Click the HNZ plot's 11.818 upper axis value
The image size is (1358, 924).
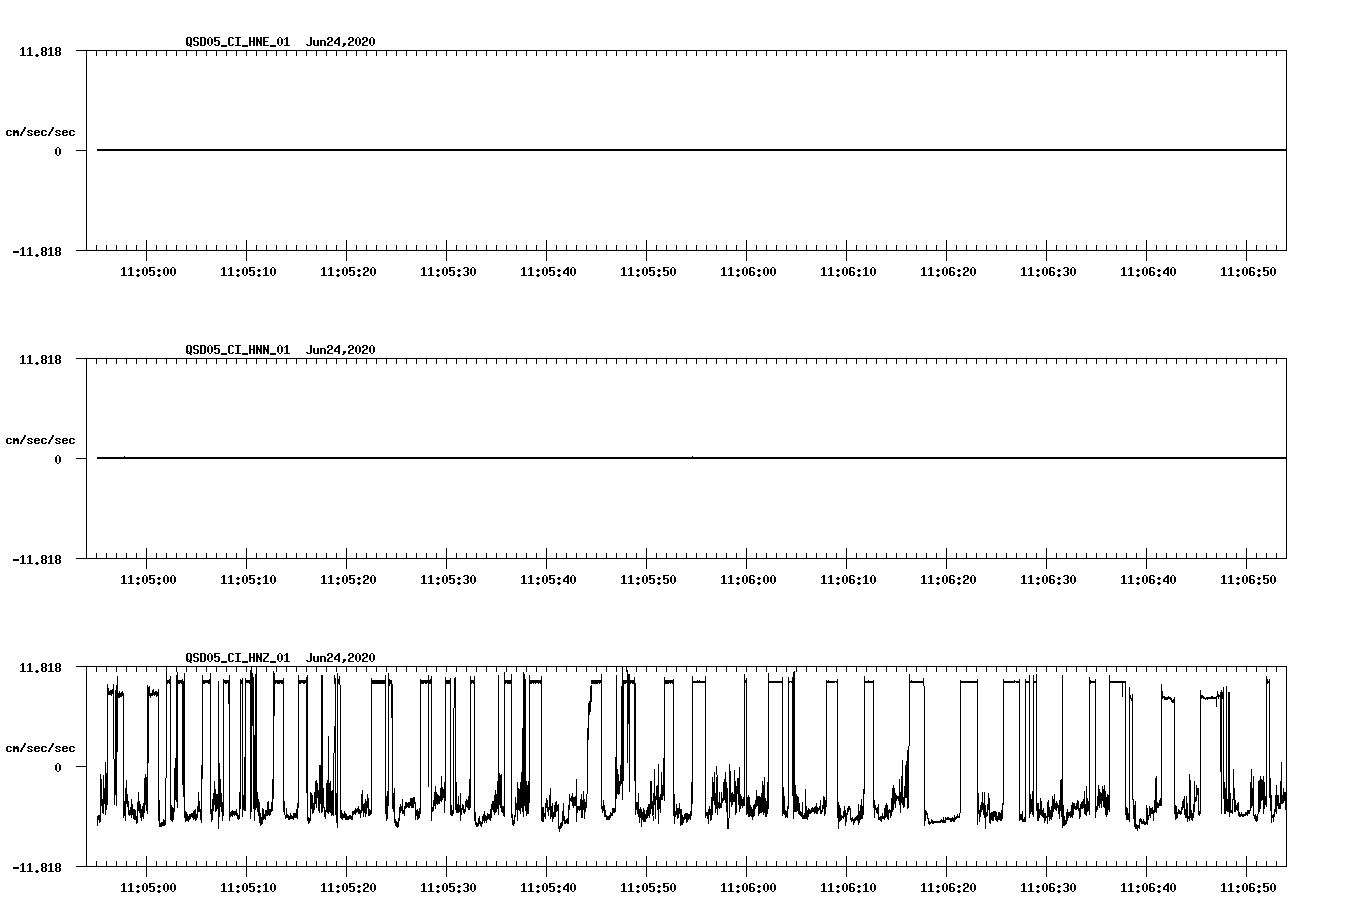tap(41, 668)
